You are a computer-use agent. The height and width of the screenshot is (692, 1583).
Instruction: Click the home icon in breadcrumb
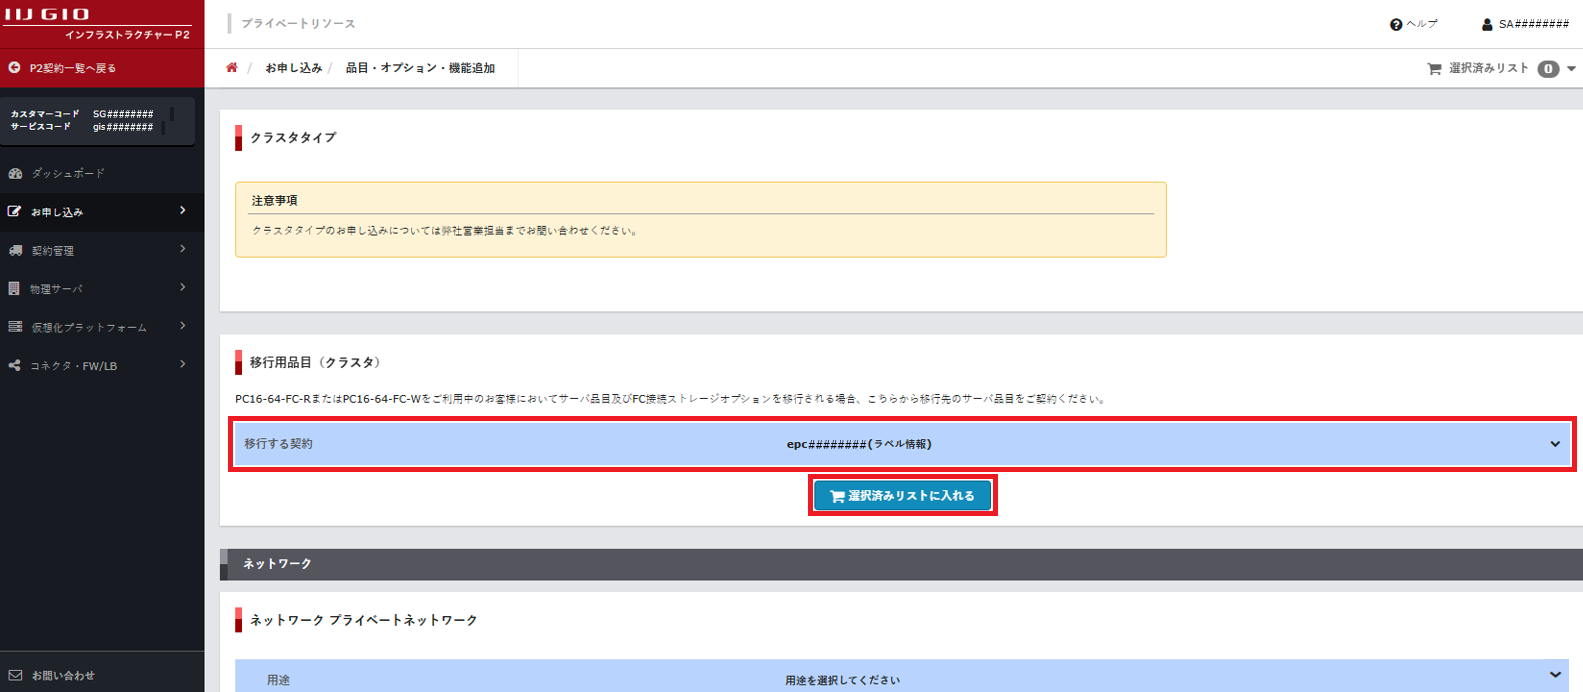[232, 68]
